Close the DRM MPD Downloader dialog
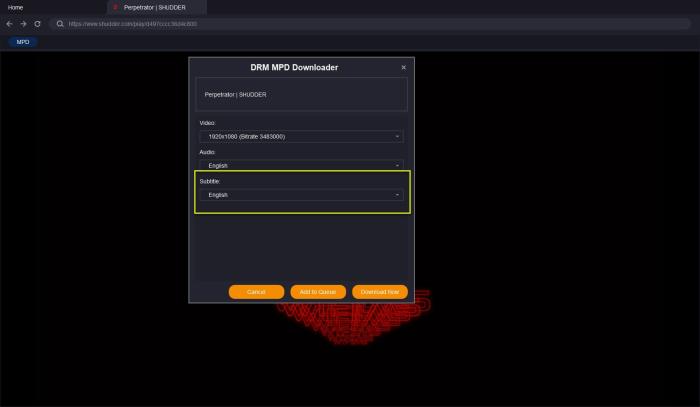The width and height of the screenshot is (700, 407). [404, 67]
